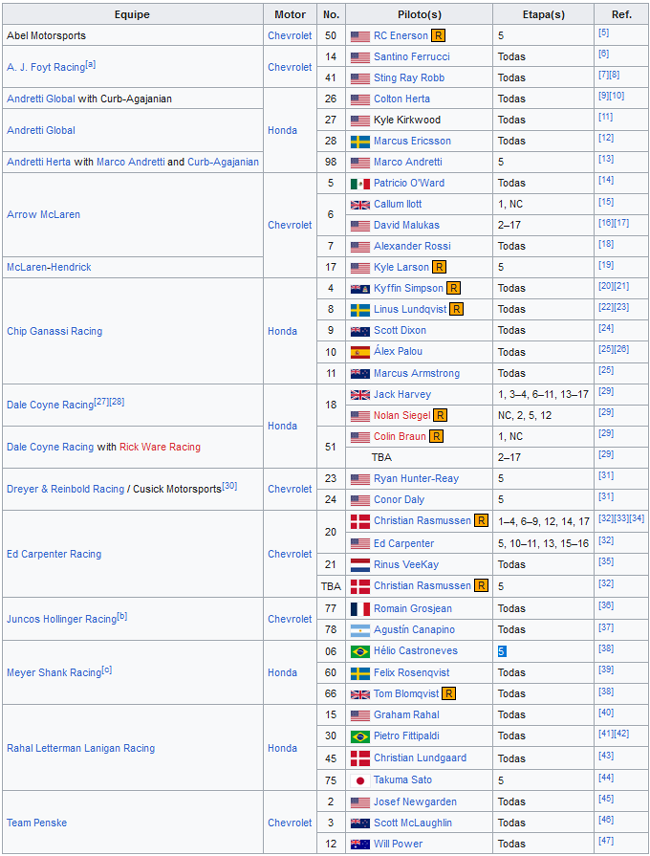The image size is (650, 856).
Task: Click the New Zealand flag beside Scott McLaughlin
Action: click(360, 823)
